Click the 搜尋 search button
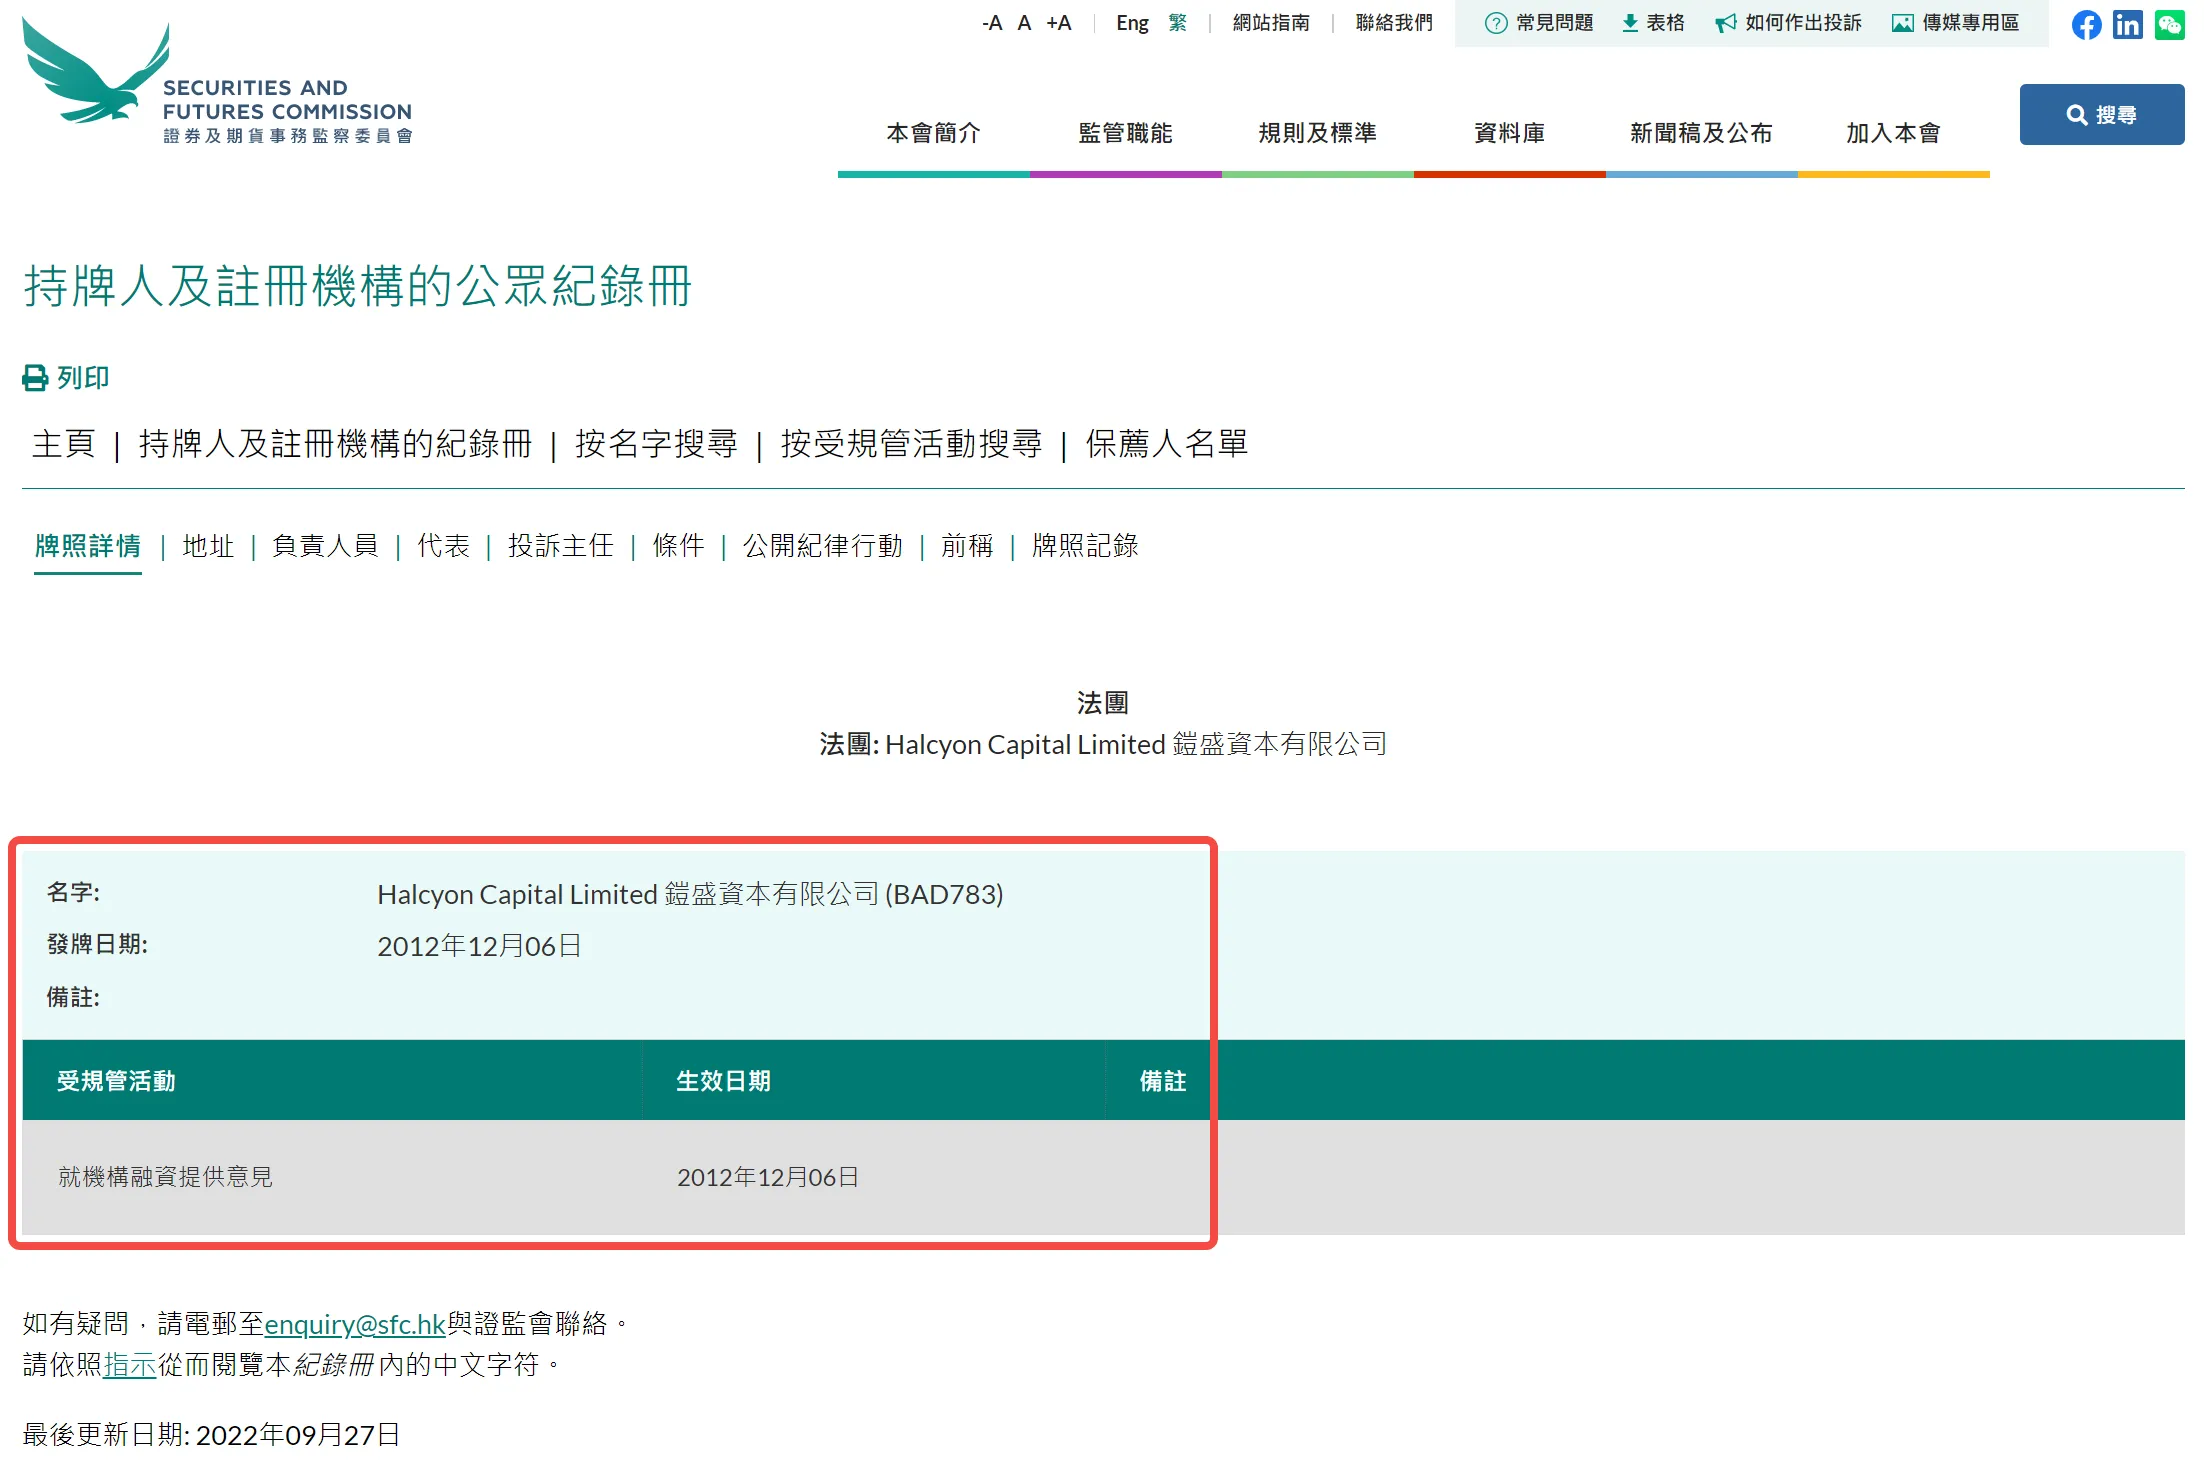This screenshot has width=2204, height=1470. coord(2101,114)
